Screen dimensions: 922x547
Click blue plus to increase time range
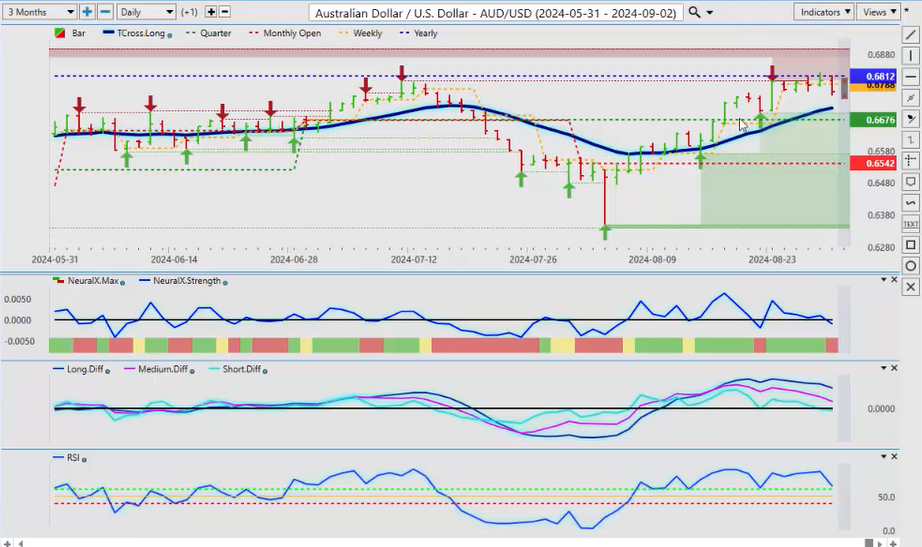(x=88, y=12)
